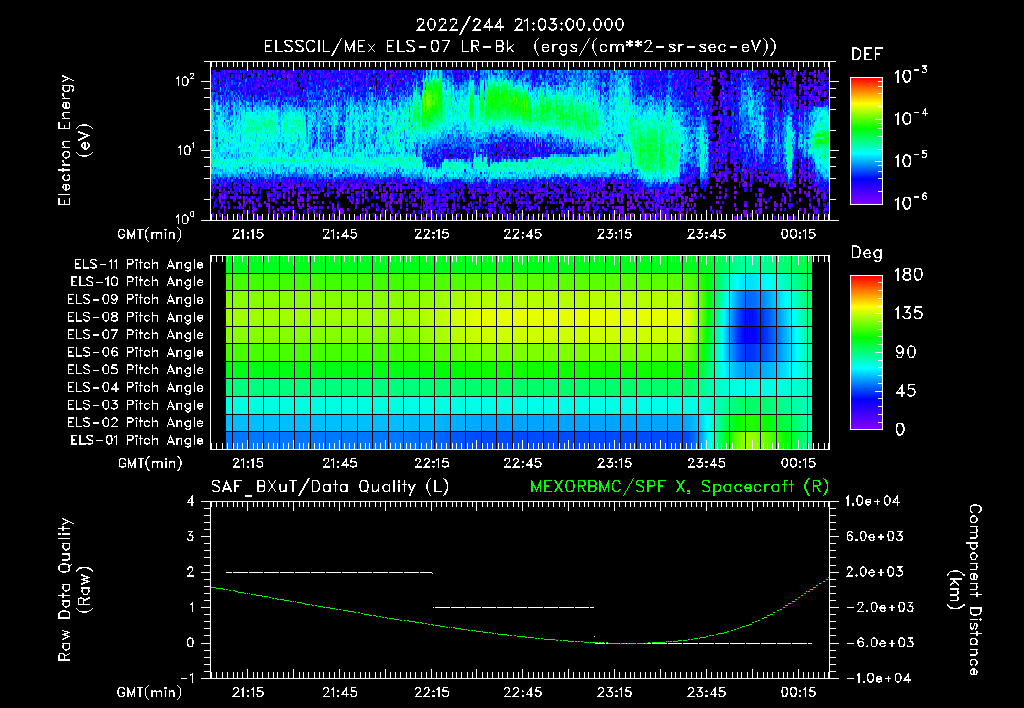Click the 10^-6 label on DEF scale
This screenshot has height=708, width=1024.
click(910, 202)
